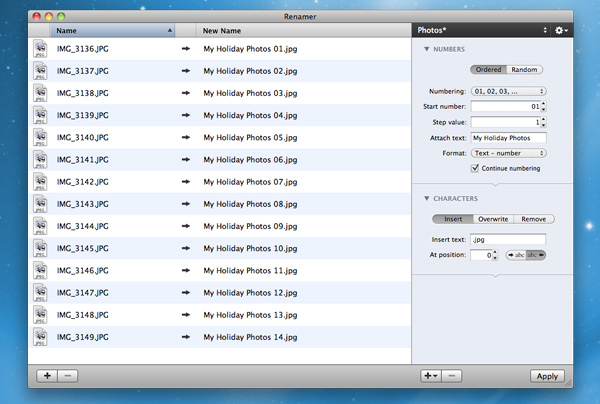Screen dimensions: 600x404
Task: Select the IMG_3136.JPG file icon
Action: [x=40, y=49]
